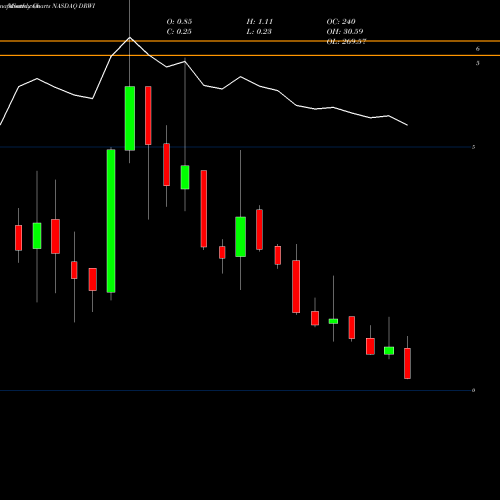
Task: Click the 'NASDAQ DBVT' chart title
Action: pos(74,6)
